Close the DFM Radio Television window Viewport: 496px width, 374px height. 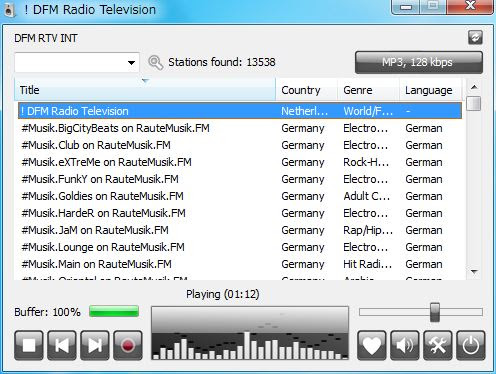471,6
